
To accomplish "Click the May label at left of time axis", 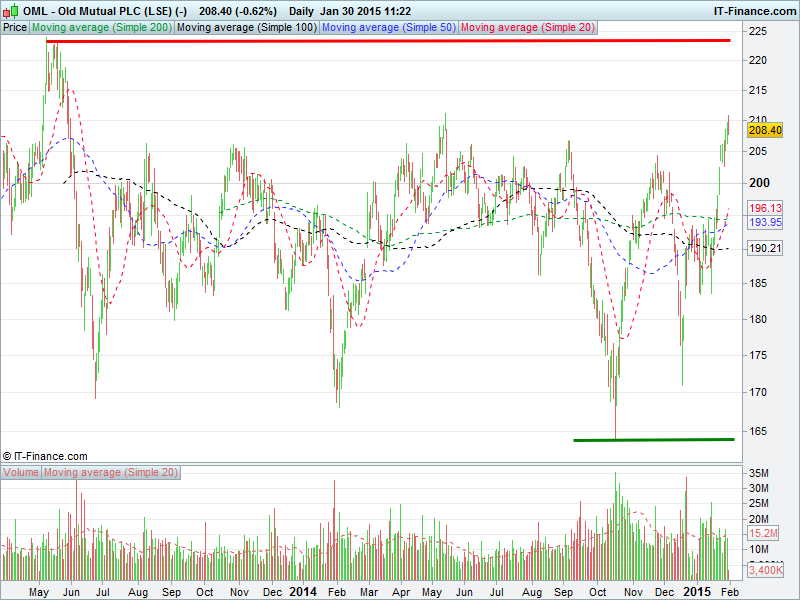I will 39,592.
